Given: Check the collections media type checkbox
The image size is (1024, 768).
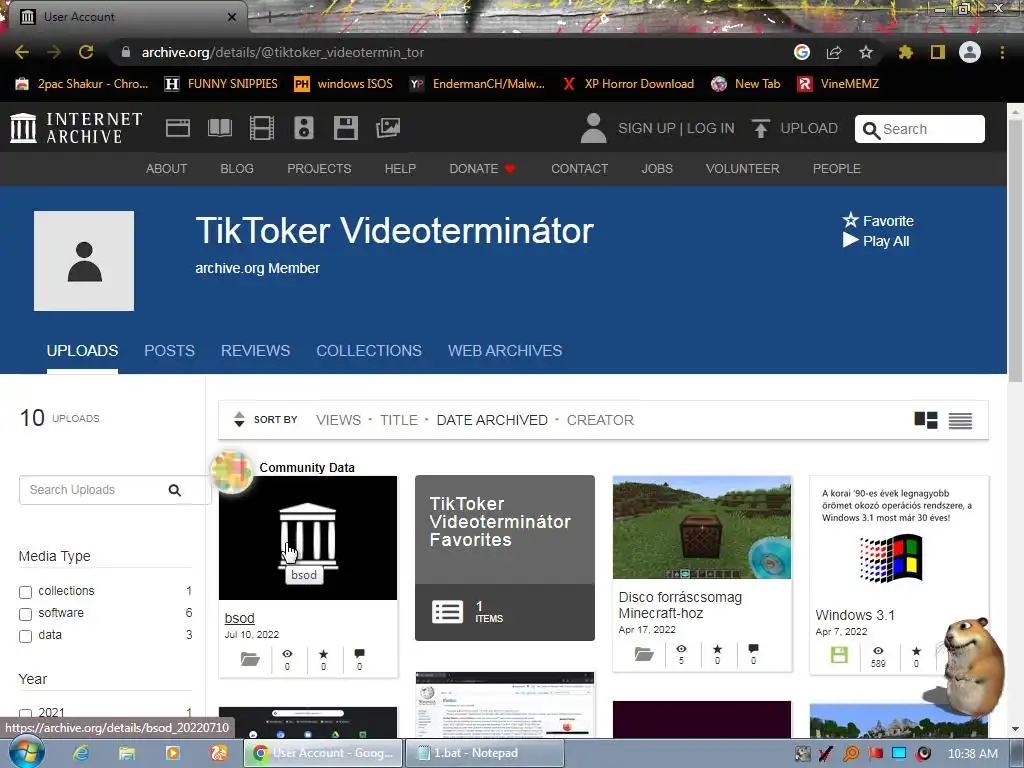Looking at the screenshot, I should [x=25, y=592].
